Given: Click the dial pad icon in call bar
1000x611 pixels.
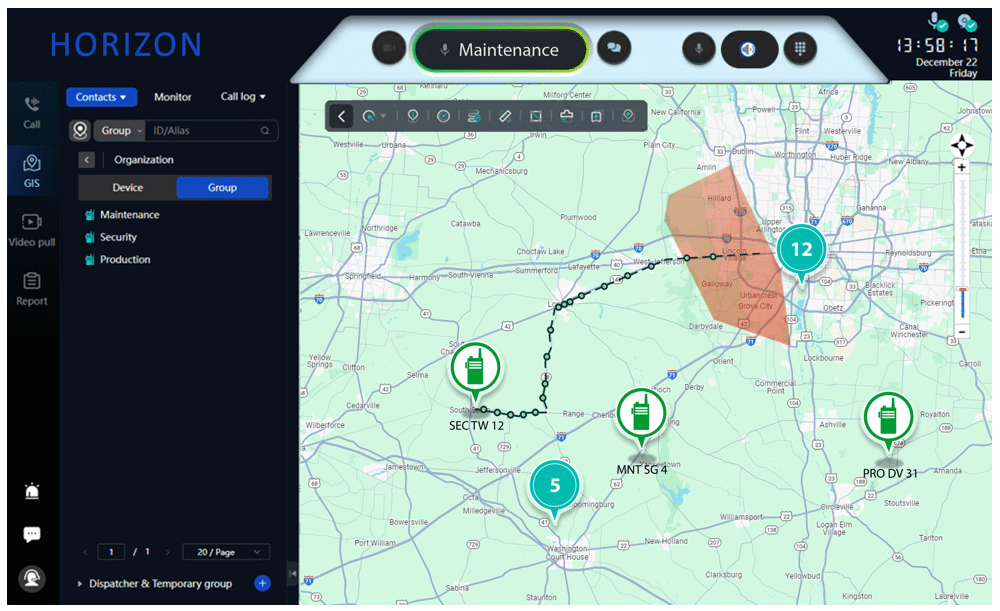Looking at the screenshot, I should (x=799, y=48).
